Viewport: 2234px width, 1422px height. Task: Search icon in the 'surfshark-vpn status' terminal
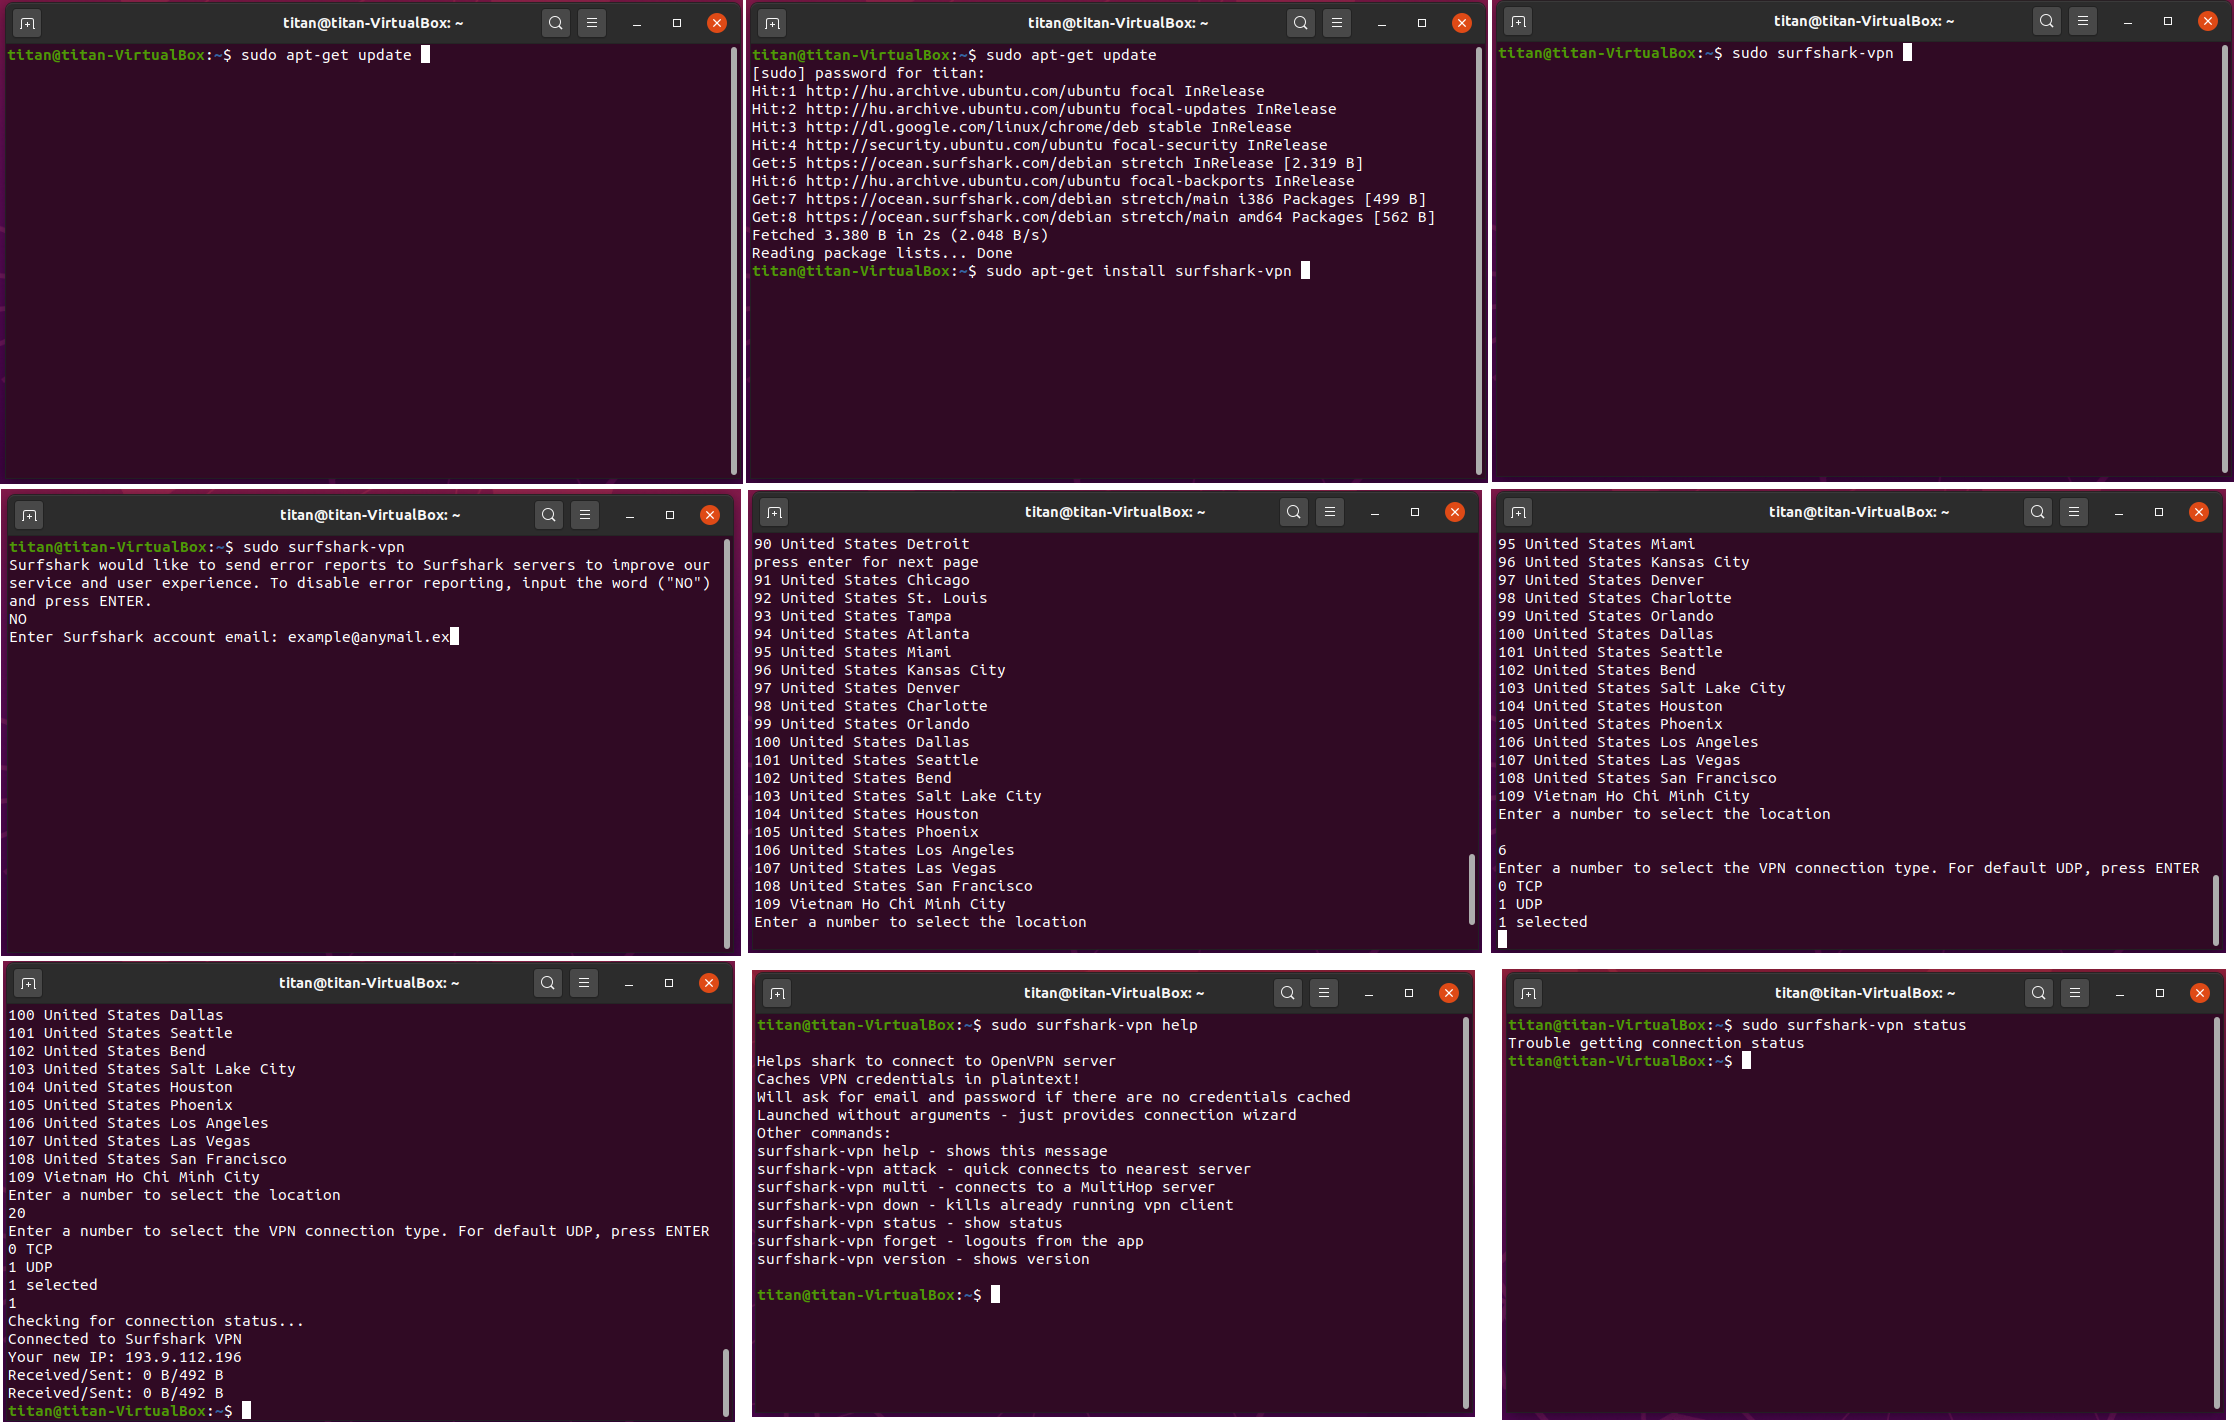(x=2039, y=993)
